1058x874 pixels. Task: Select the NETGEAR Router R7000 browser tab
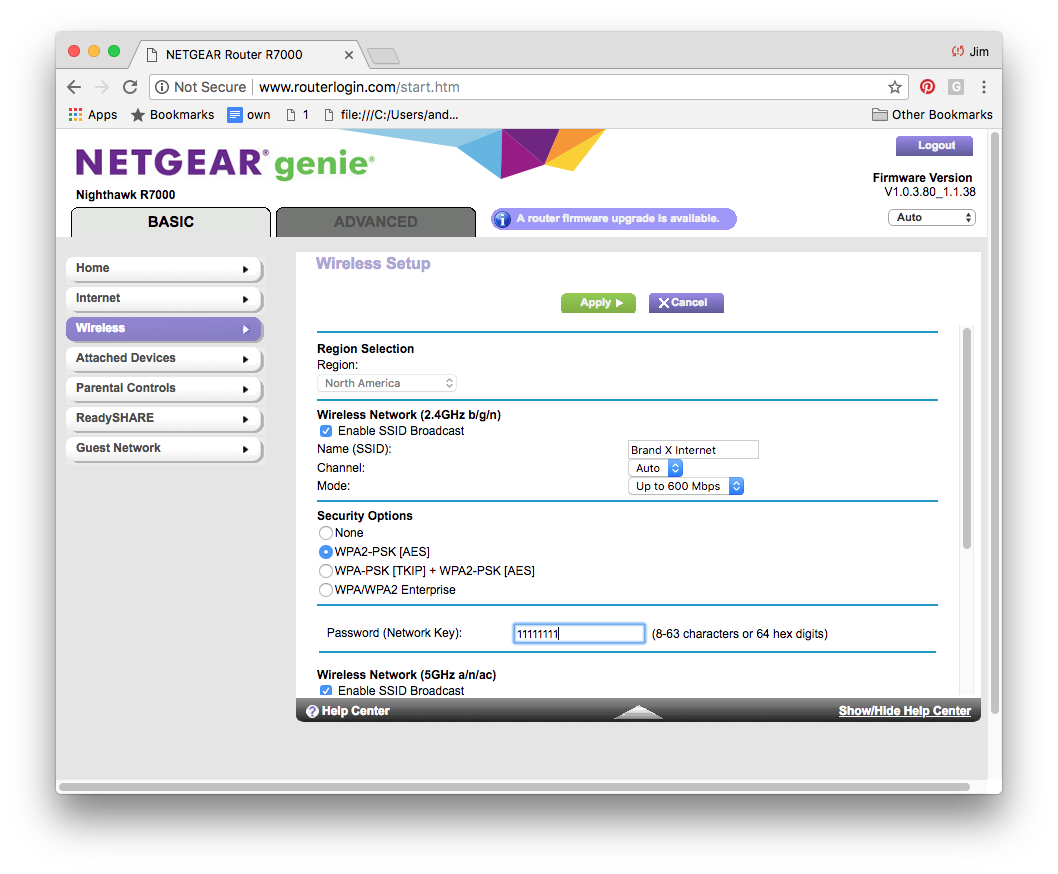point(248,55)
